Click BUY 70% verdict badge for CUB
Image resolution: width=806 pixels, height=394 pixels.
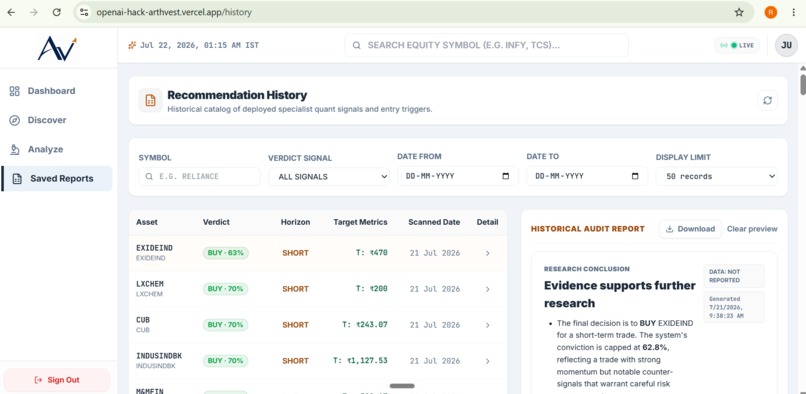[226, 325]
